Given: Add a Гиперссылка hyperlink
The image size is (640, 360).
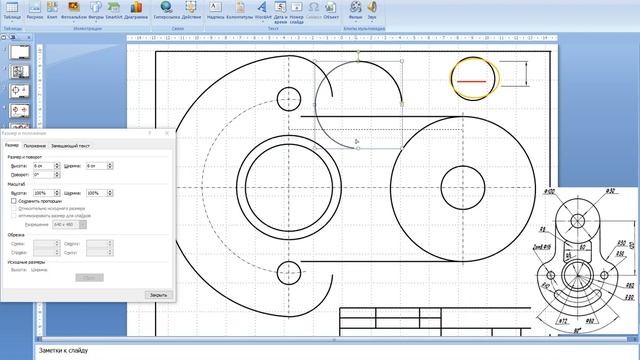Looking at the screenshot, I should click(x=167, y=10).
